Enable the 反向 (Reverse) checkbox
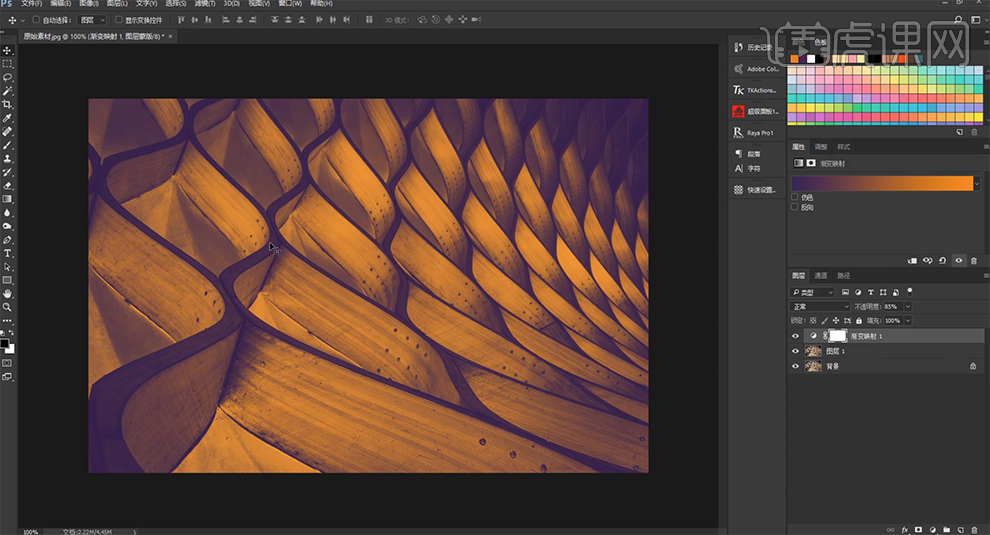 pos(795,207)
